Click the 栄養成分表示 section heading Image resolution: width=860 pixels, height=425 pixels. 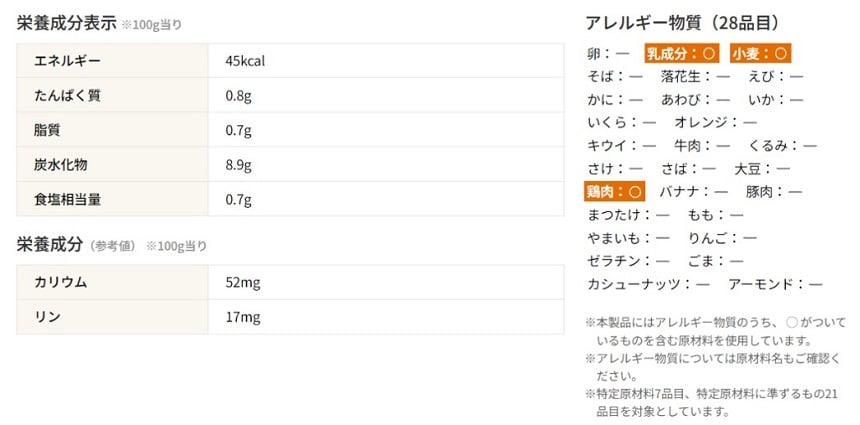click(66, 23)
